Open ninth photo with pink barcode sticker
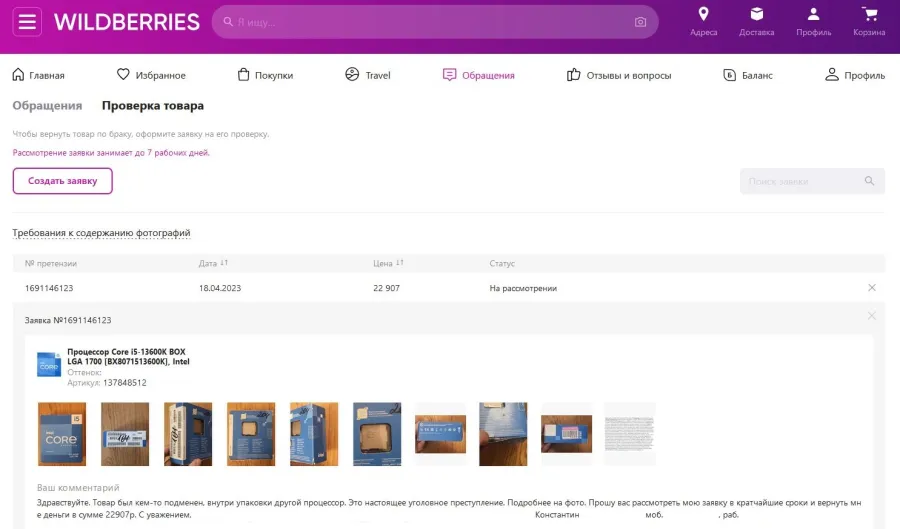 (567, 434)
